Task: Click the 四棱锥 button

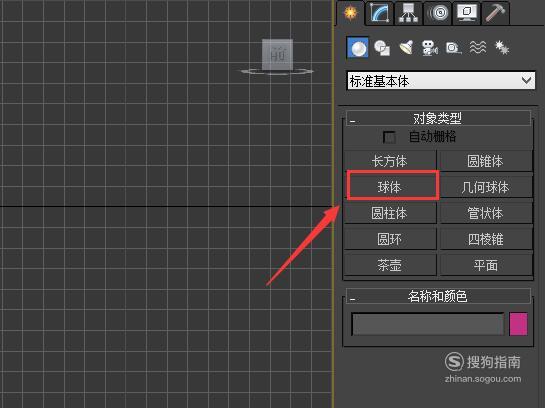Action: pos(486,239)
